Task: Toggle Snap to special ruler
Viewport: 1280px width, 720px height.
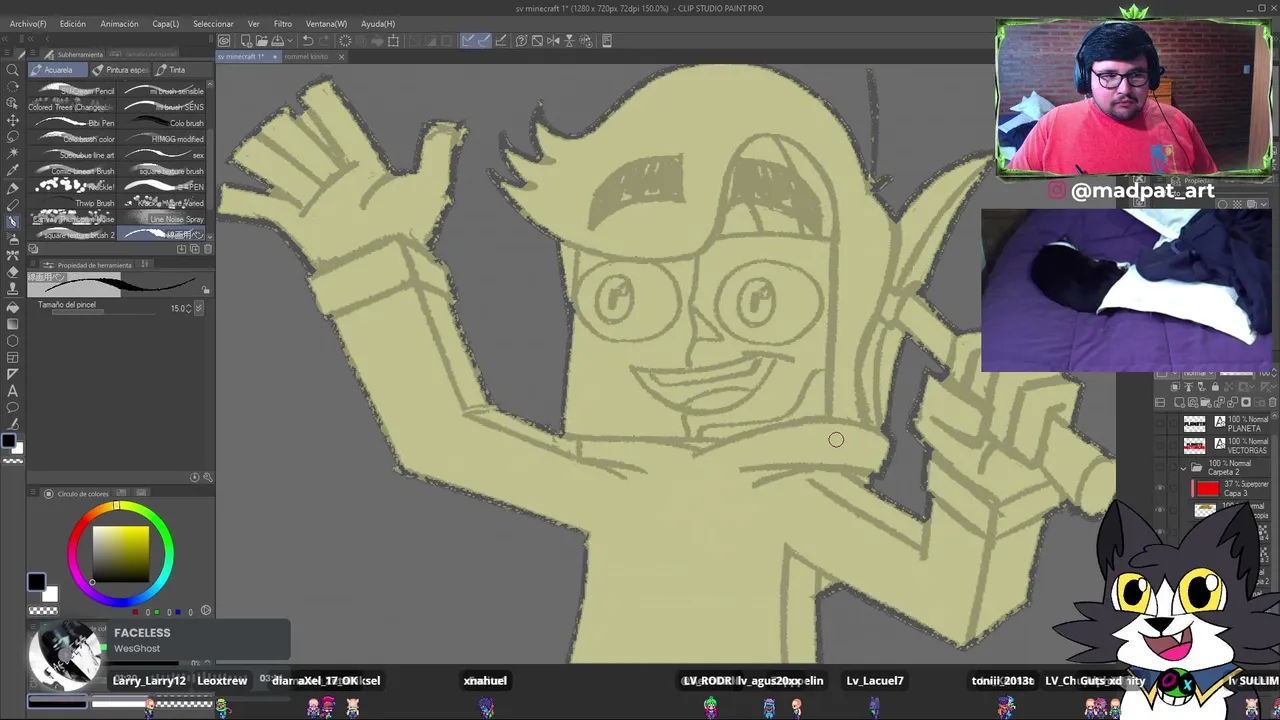Action: 484,41
